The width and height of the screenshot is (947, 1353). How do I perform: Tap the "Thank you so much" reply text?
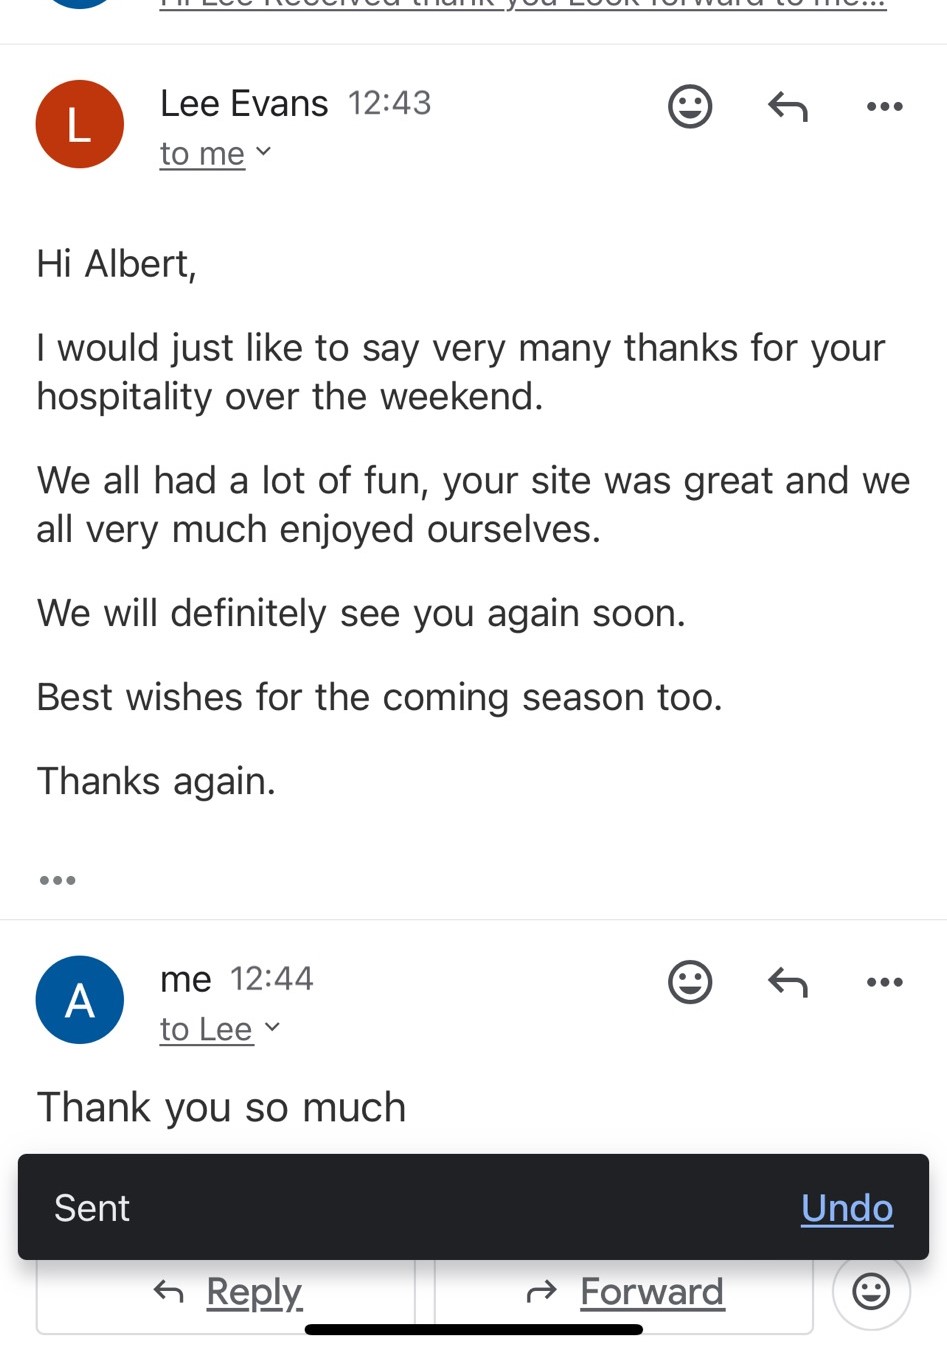click(221, 1108)
